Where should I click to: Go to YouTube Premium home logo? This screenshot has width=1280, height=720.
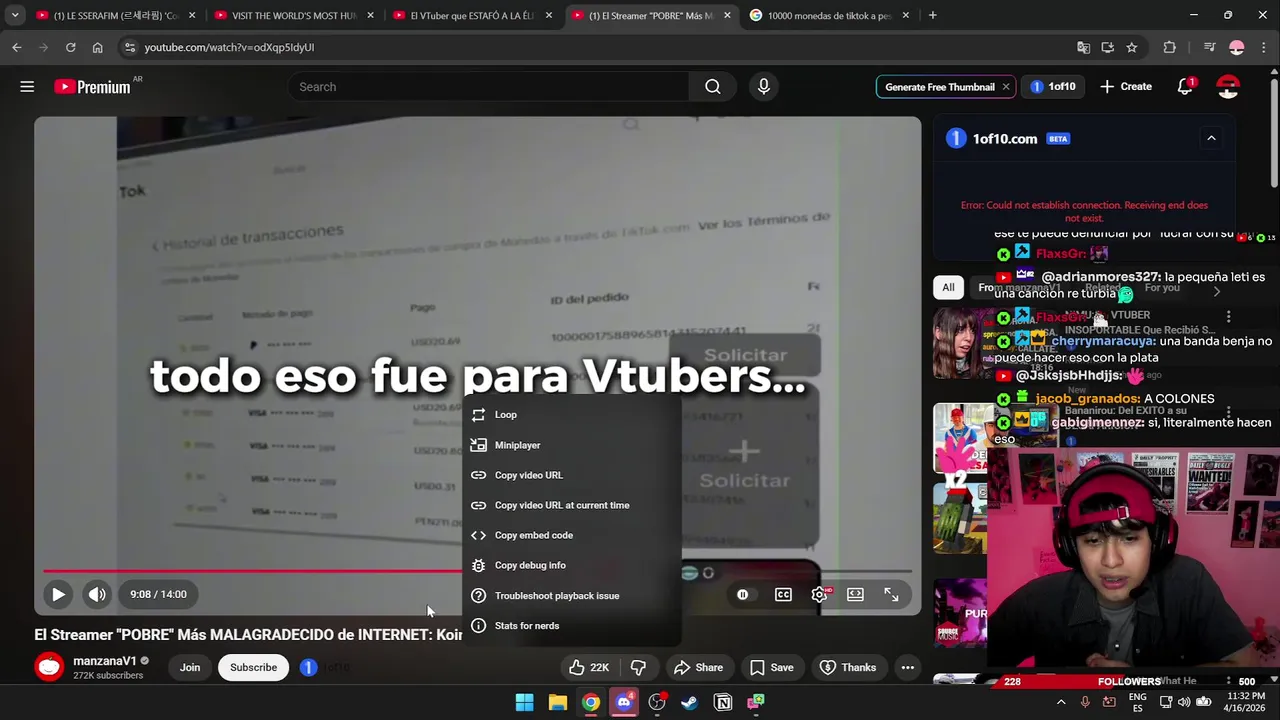coord(93,87)
